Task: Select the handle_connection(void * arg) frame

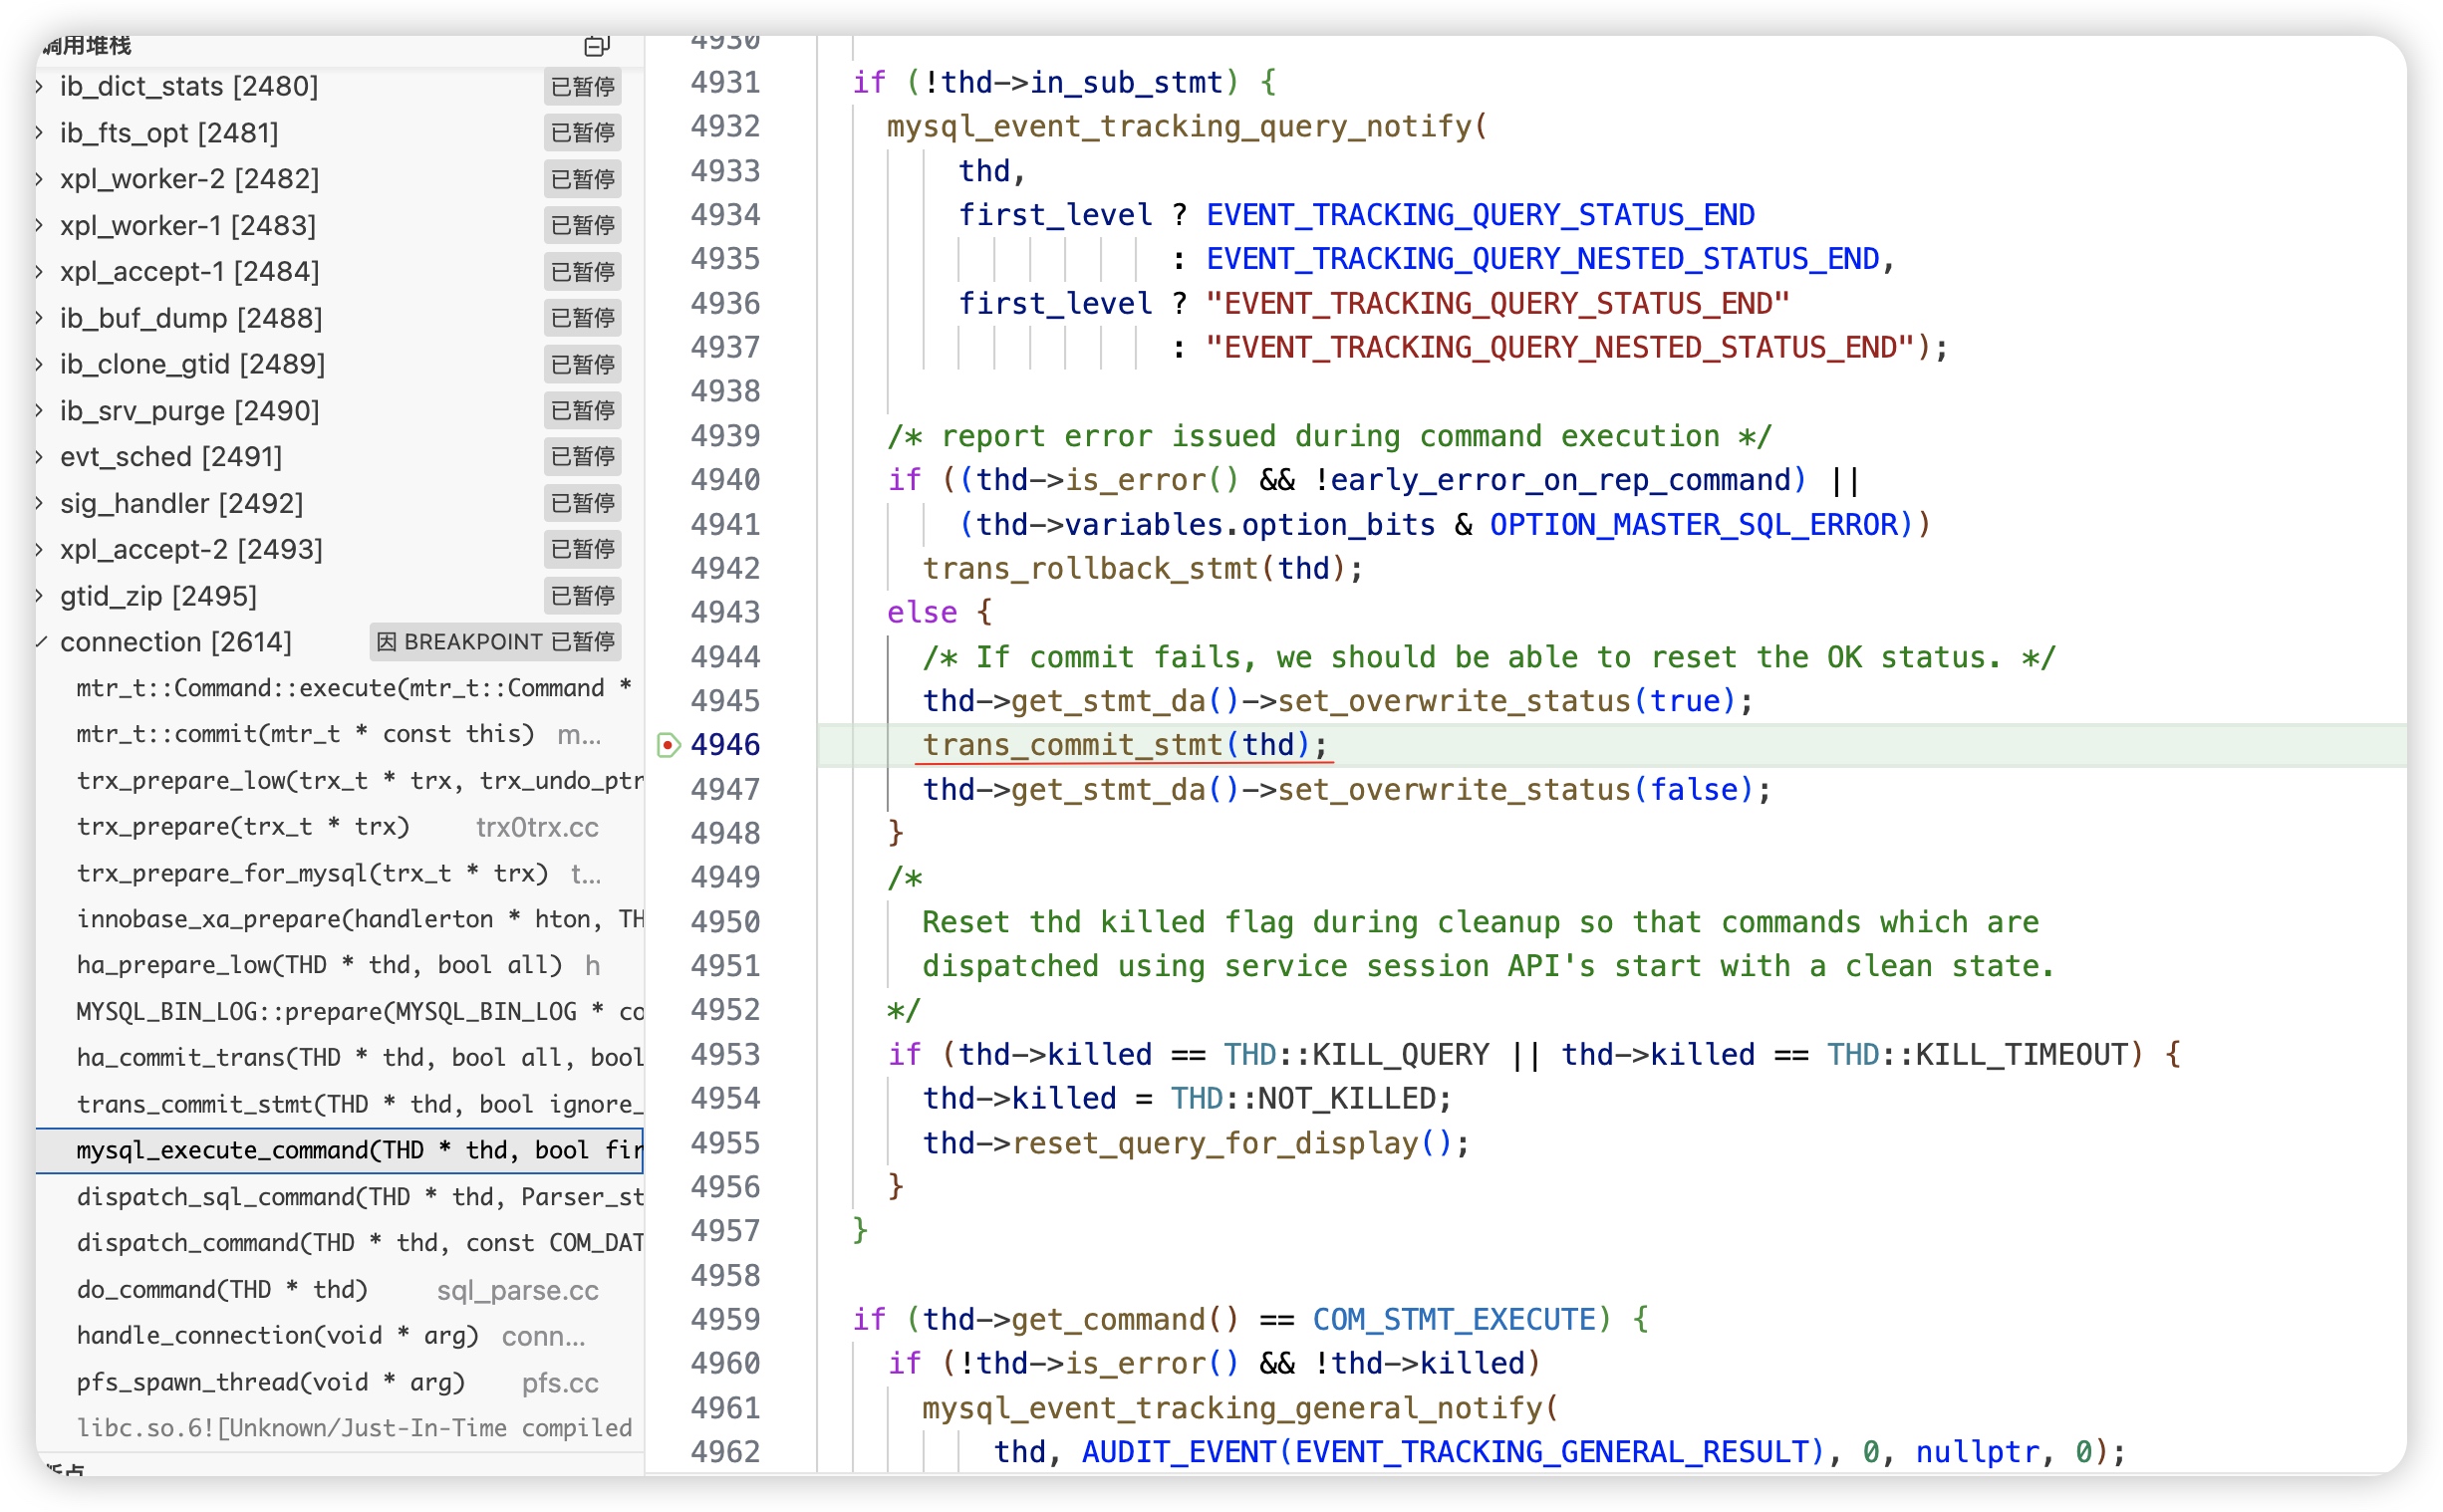Action: (278, 1336)
